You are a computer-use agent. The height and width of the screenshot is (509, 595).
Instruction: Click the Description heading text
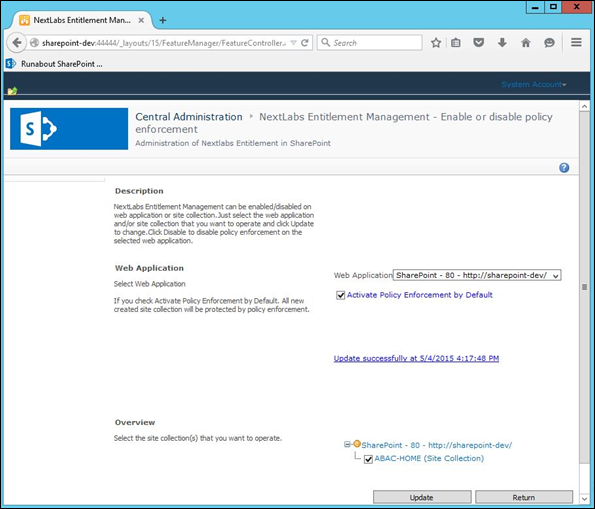139,191
